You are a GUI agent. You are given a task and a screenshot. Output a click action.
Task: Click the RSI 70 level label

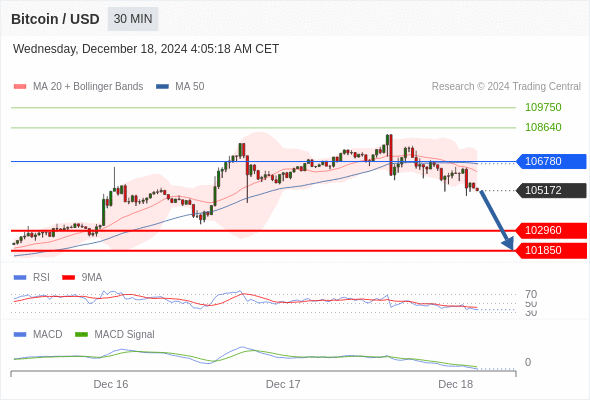(x=531, y=294)
